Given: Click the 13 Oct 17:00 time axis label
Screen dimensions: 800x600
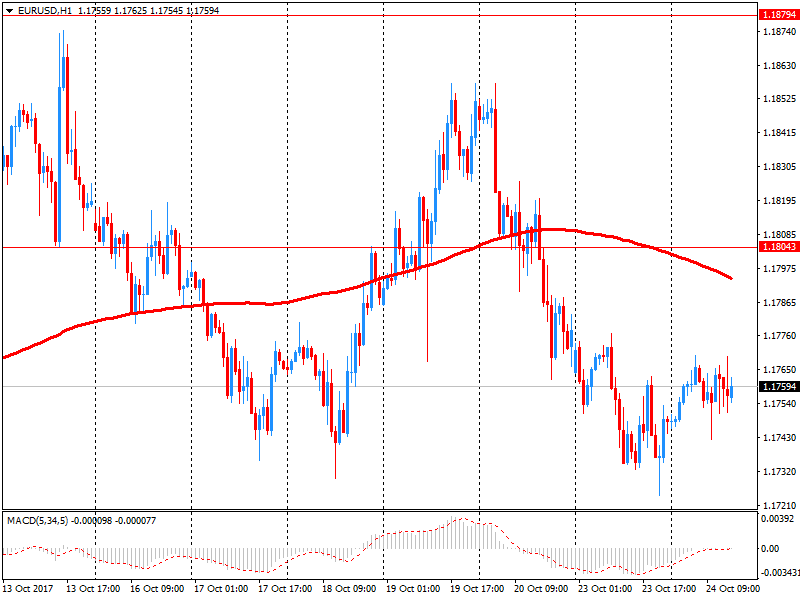Looking at the screenshot, I should click(x=93, y=589).
